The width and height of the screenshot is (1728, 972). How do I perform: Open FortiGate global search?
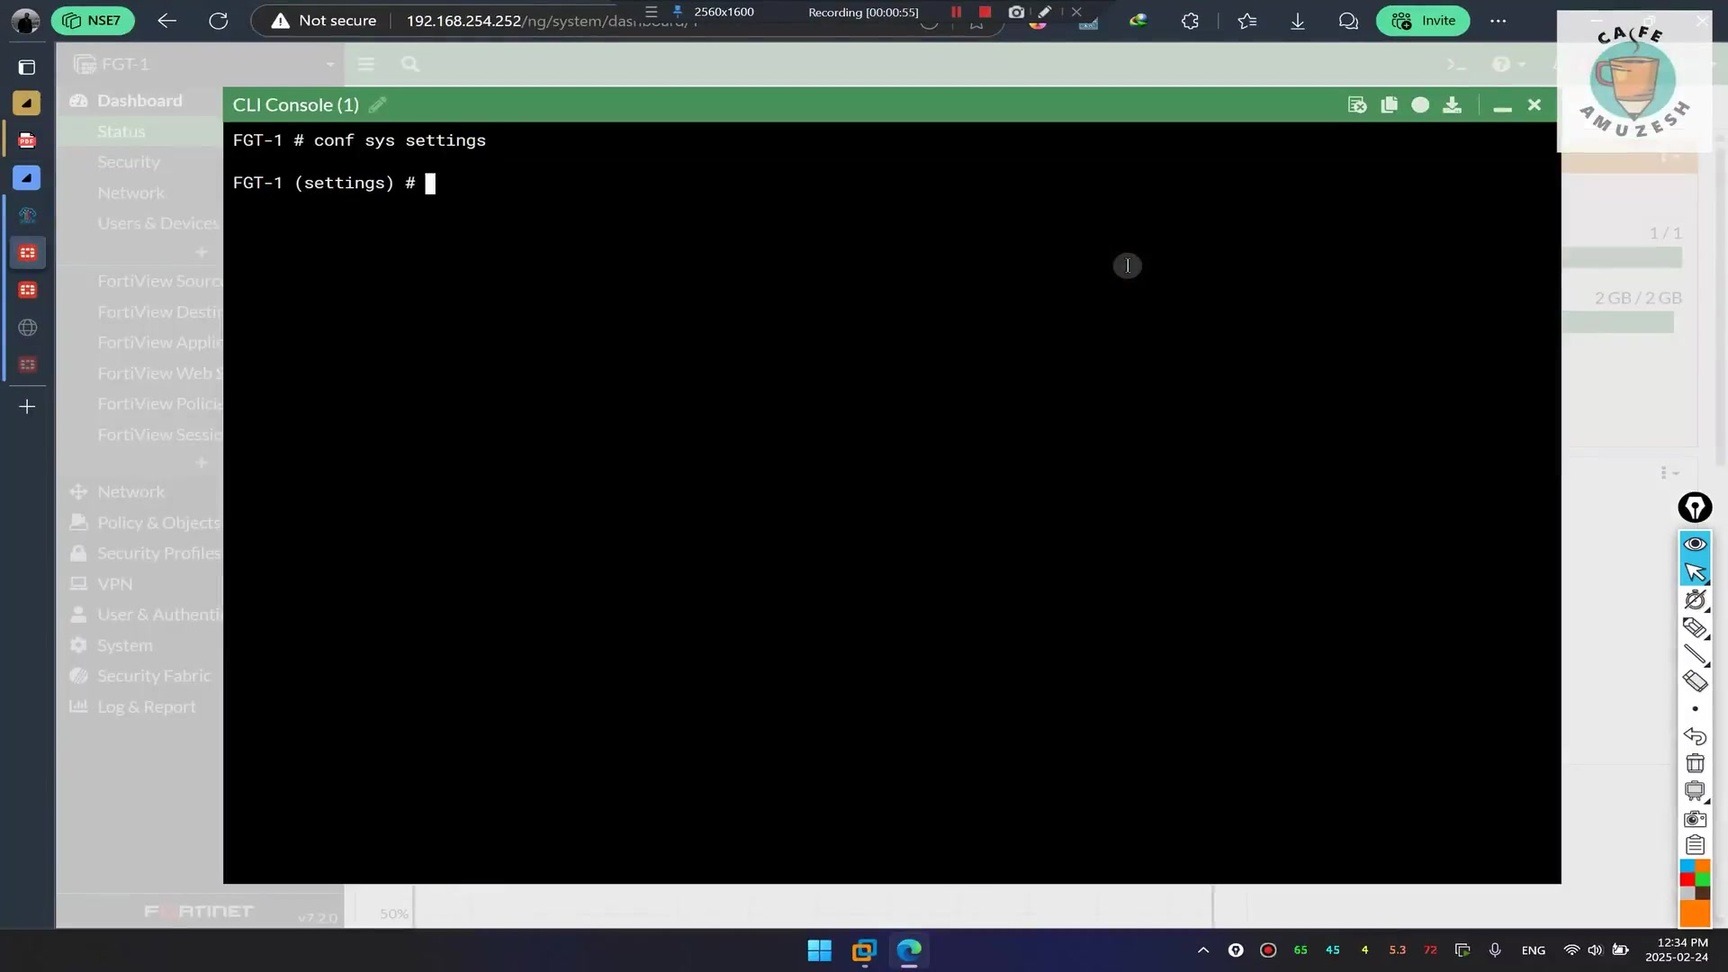[410, 64]
